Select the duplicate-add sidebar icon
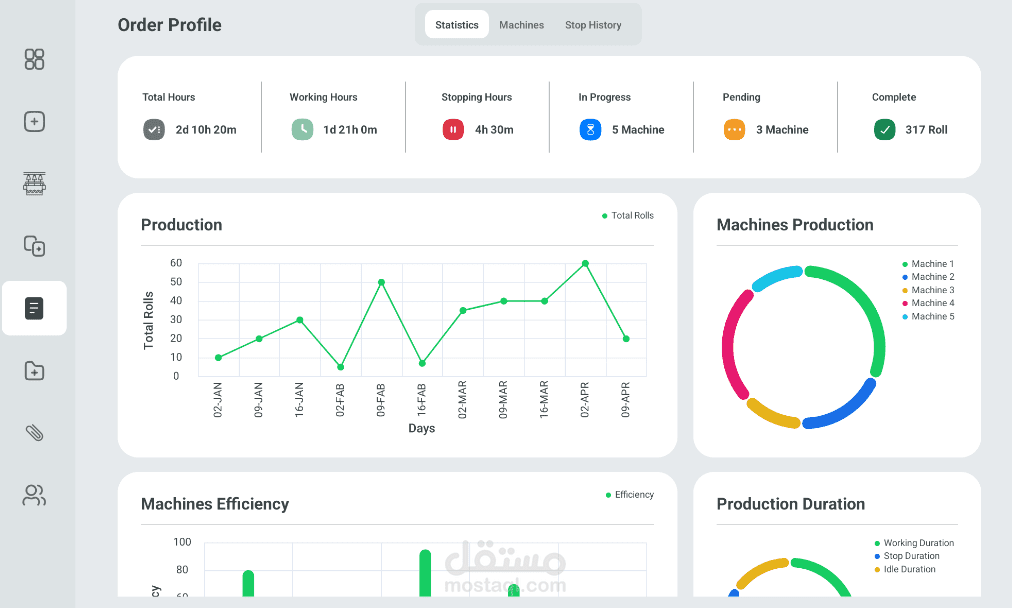1012x608 pixels. [34, 246]
